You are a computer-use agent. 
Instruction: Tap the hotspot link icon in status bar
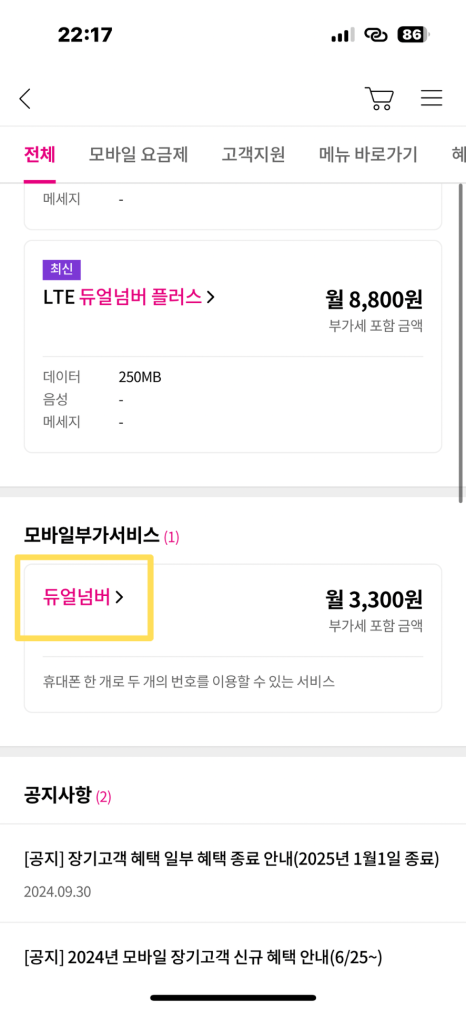(x=376, y=35)
